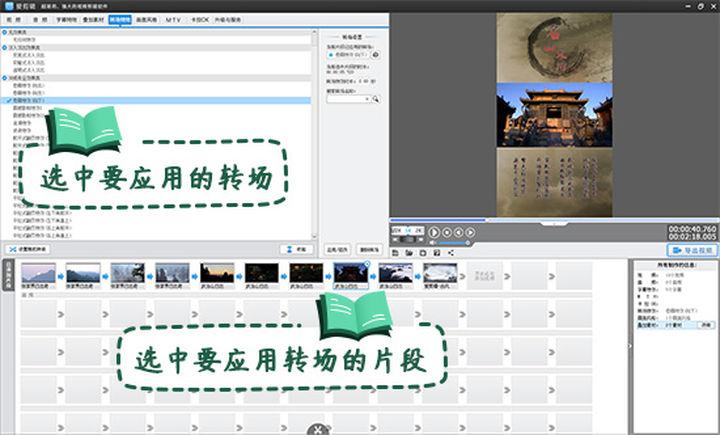Click the transition list scroll-down arrow
This screenshot has height=435, width=720.
(x=315, y=236)
